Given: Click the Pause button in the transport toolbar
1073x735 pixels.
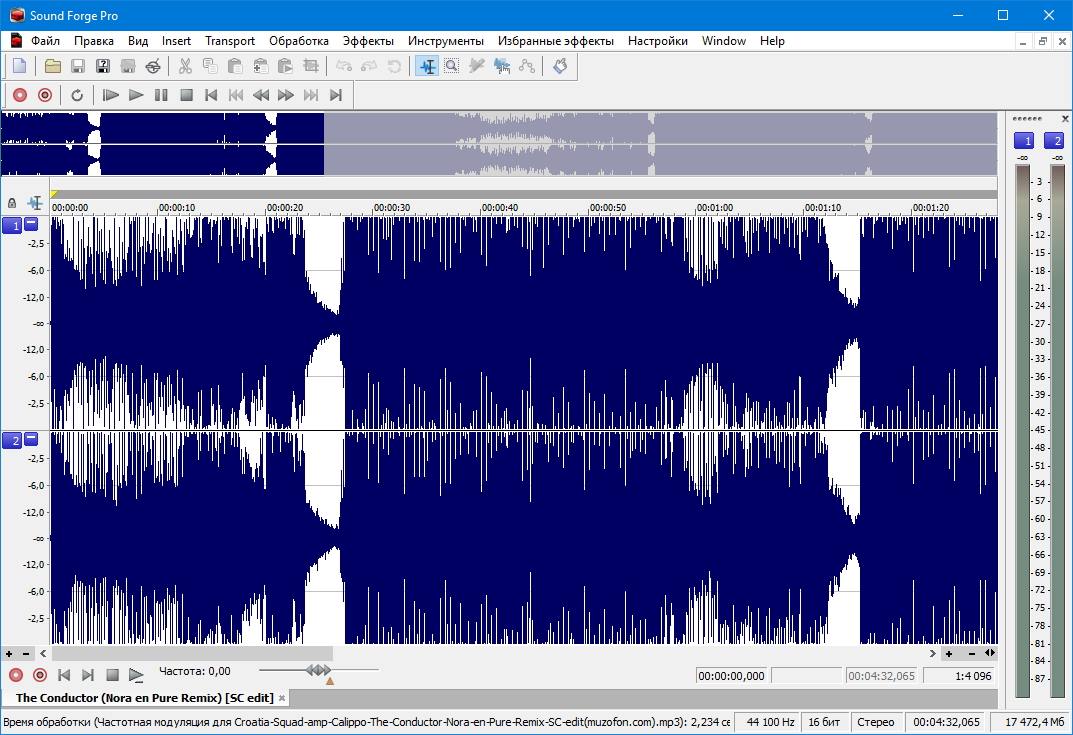Looking at the screenshot, I should (161, 95).
